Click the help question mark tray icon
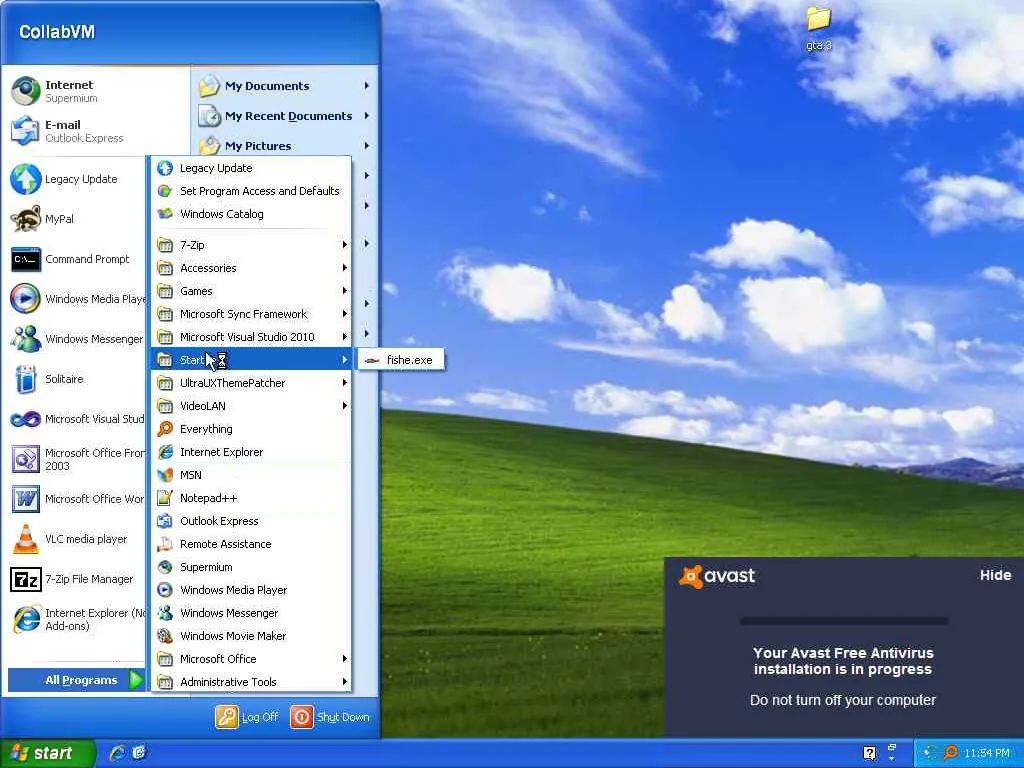The image size is (1024, 768). click(870, 753)
